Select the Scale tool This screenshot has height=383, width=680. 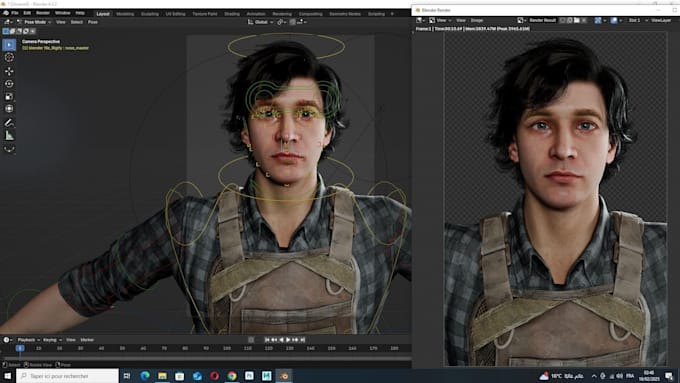click(9, 97)
